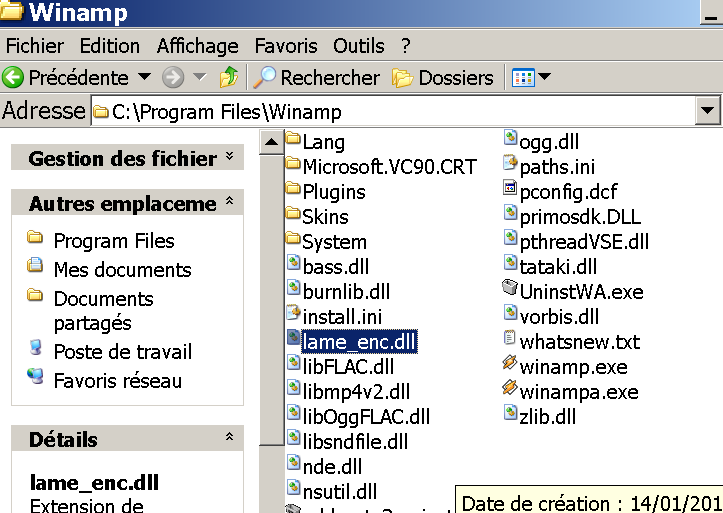Screen dimensions: 723x513
Task: Open the Fichier menu
Action: coord(35,46)
